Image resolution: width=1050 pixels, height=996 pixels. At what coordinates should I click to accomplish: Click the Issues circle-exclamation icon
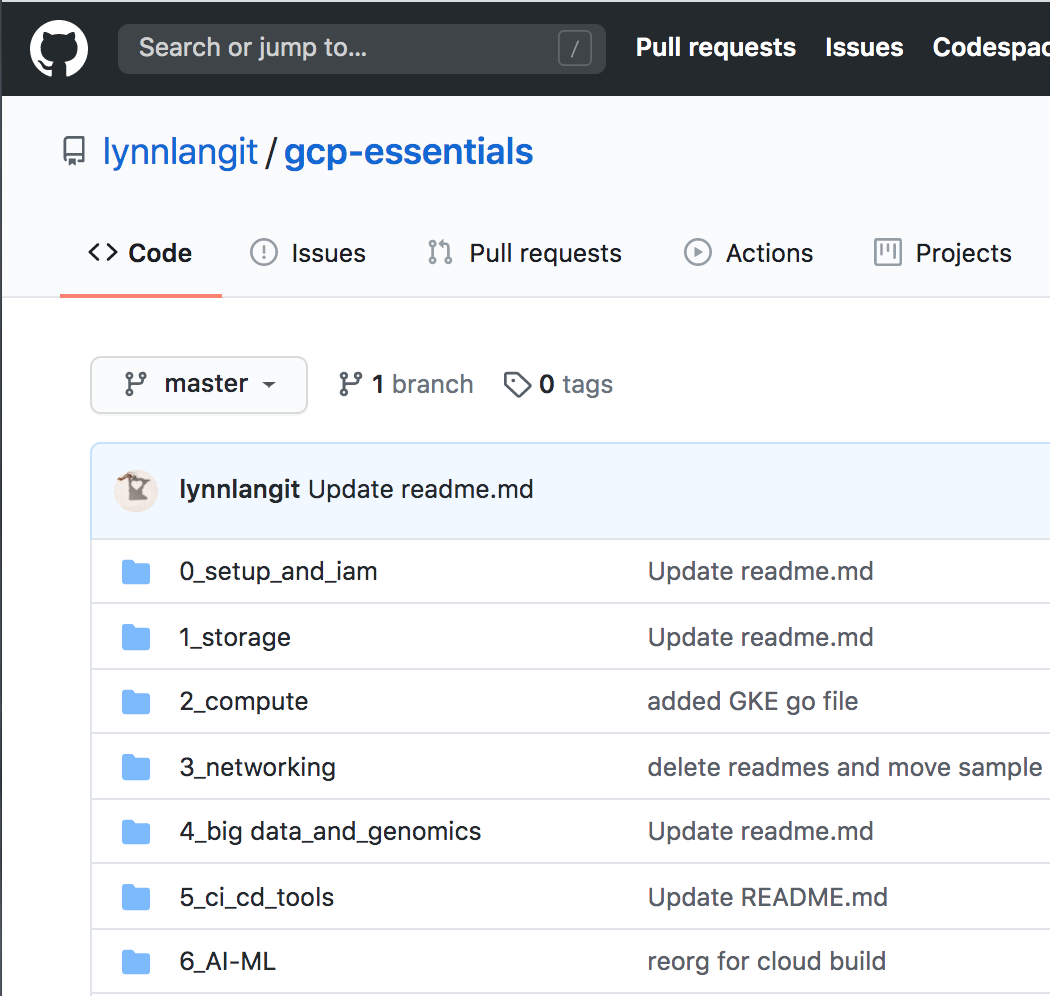click(264, 253)
